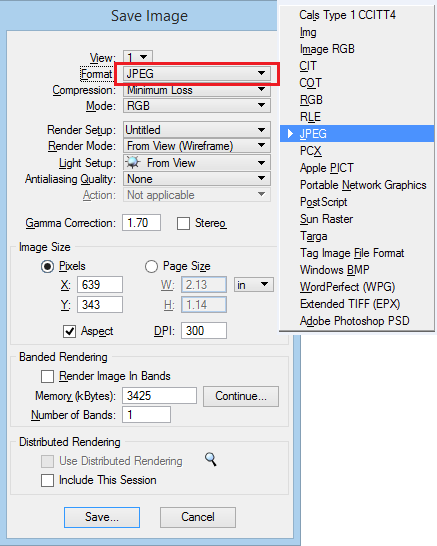Select the Pixels radio button
This screenshot has width=437, height=546.
(x=47, y=266)
